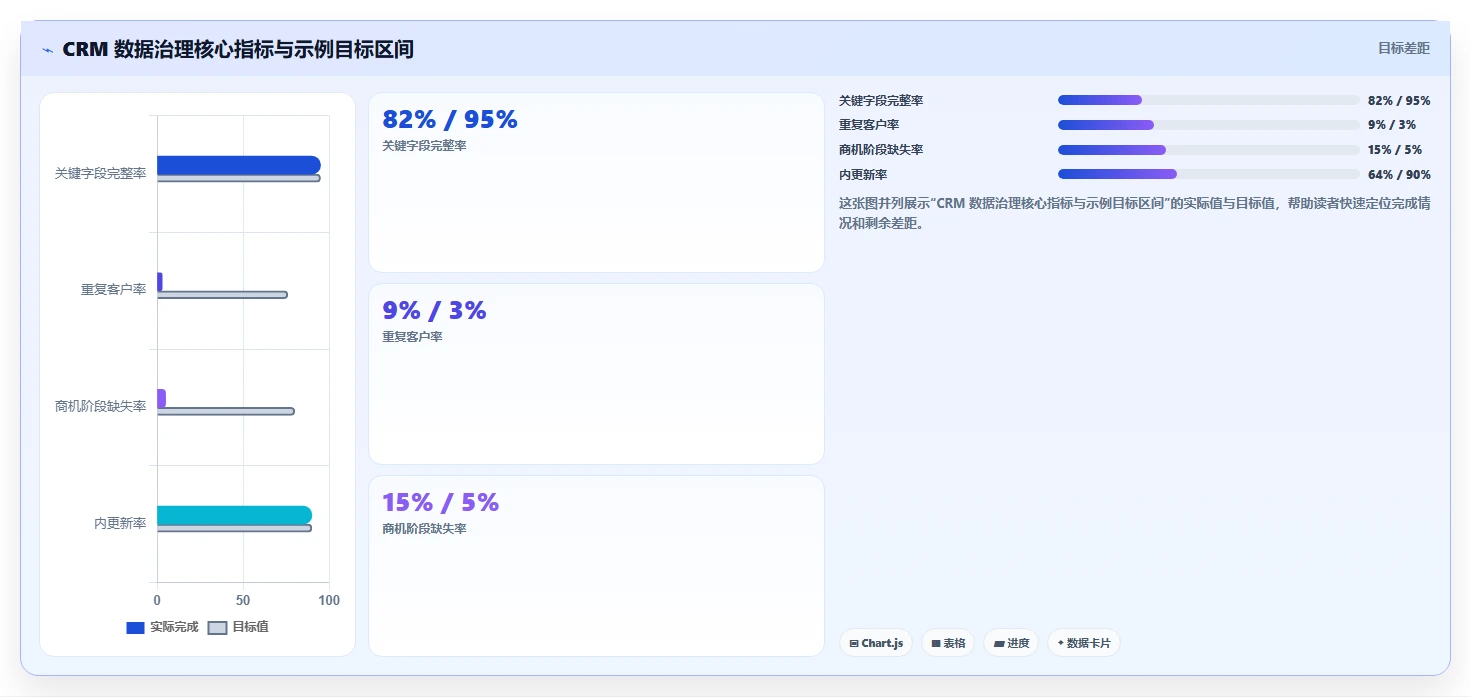Toggle the 实际完成 legend entry
This screenshot has width=1471, height=697.
click(x=162, y=627)
